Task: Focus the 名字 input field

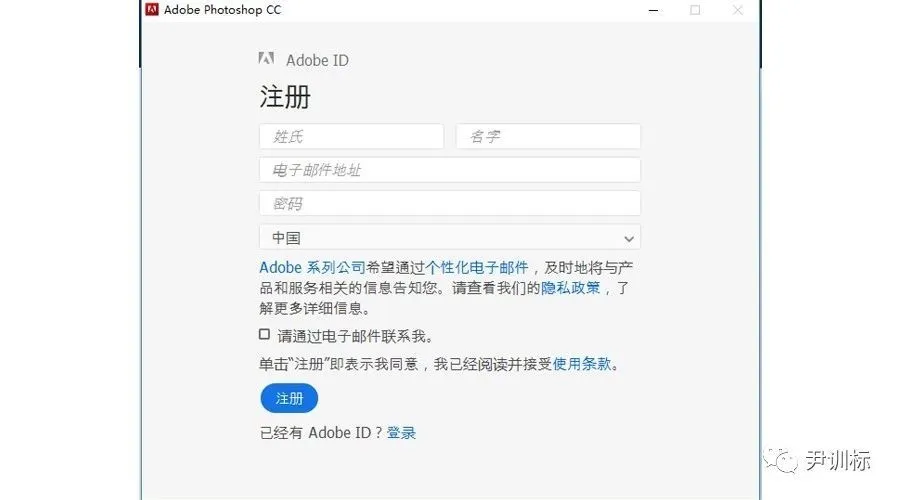Action: [548, 137]
